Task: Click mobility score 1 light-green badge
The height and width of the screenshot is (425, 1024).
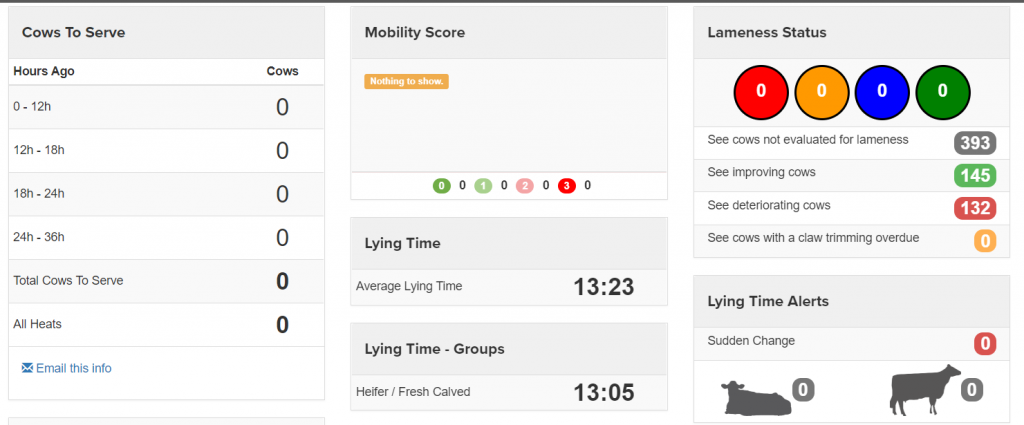Action: coord(483,185)
